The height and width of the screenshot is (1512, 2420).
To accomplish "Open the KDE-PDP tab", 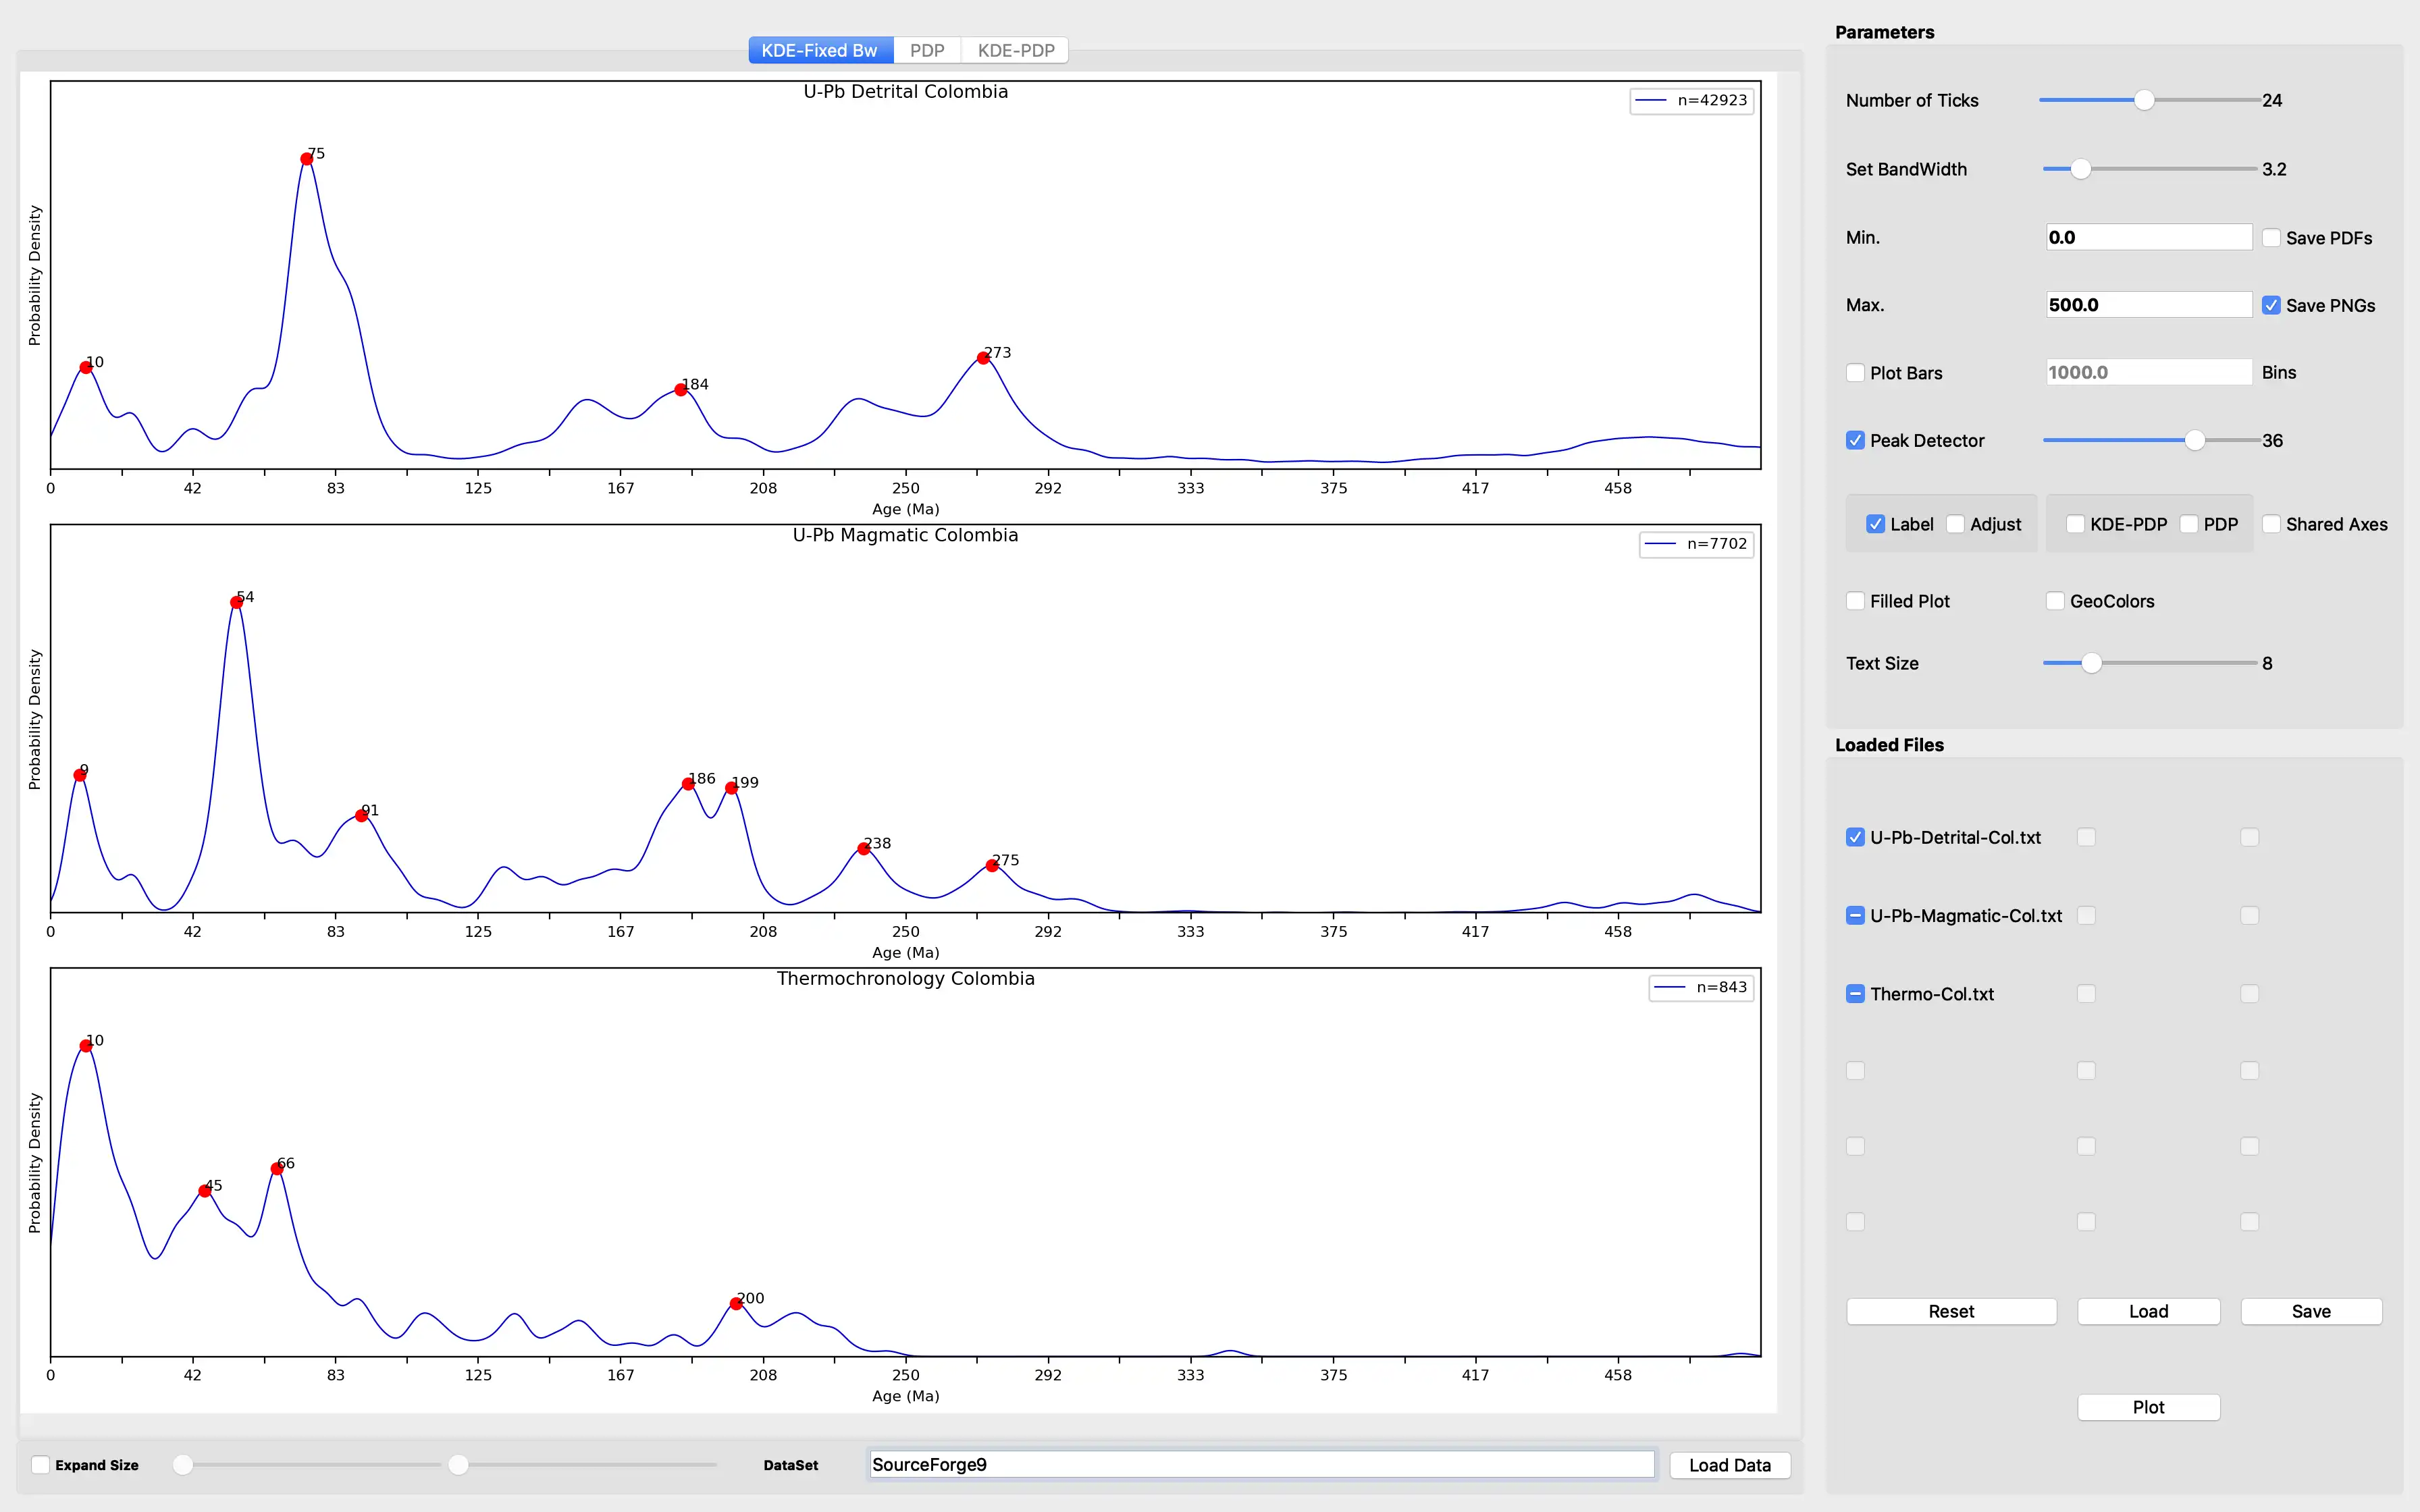I will 1015,50.
